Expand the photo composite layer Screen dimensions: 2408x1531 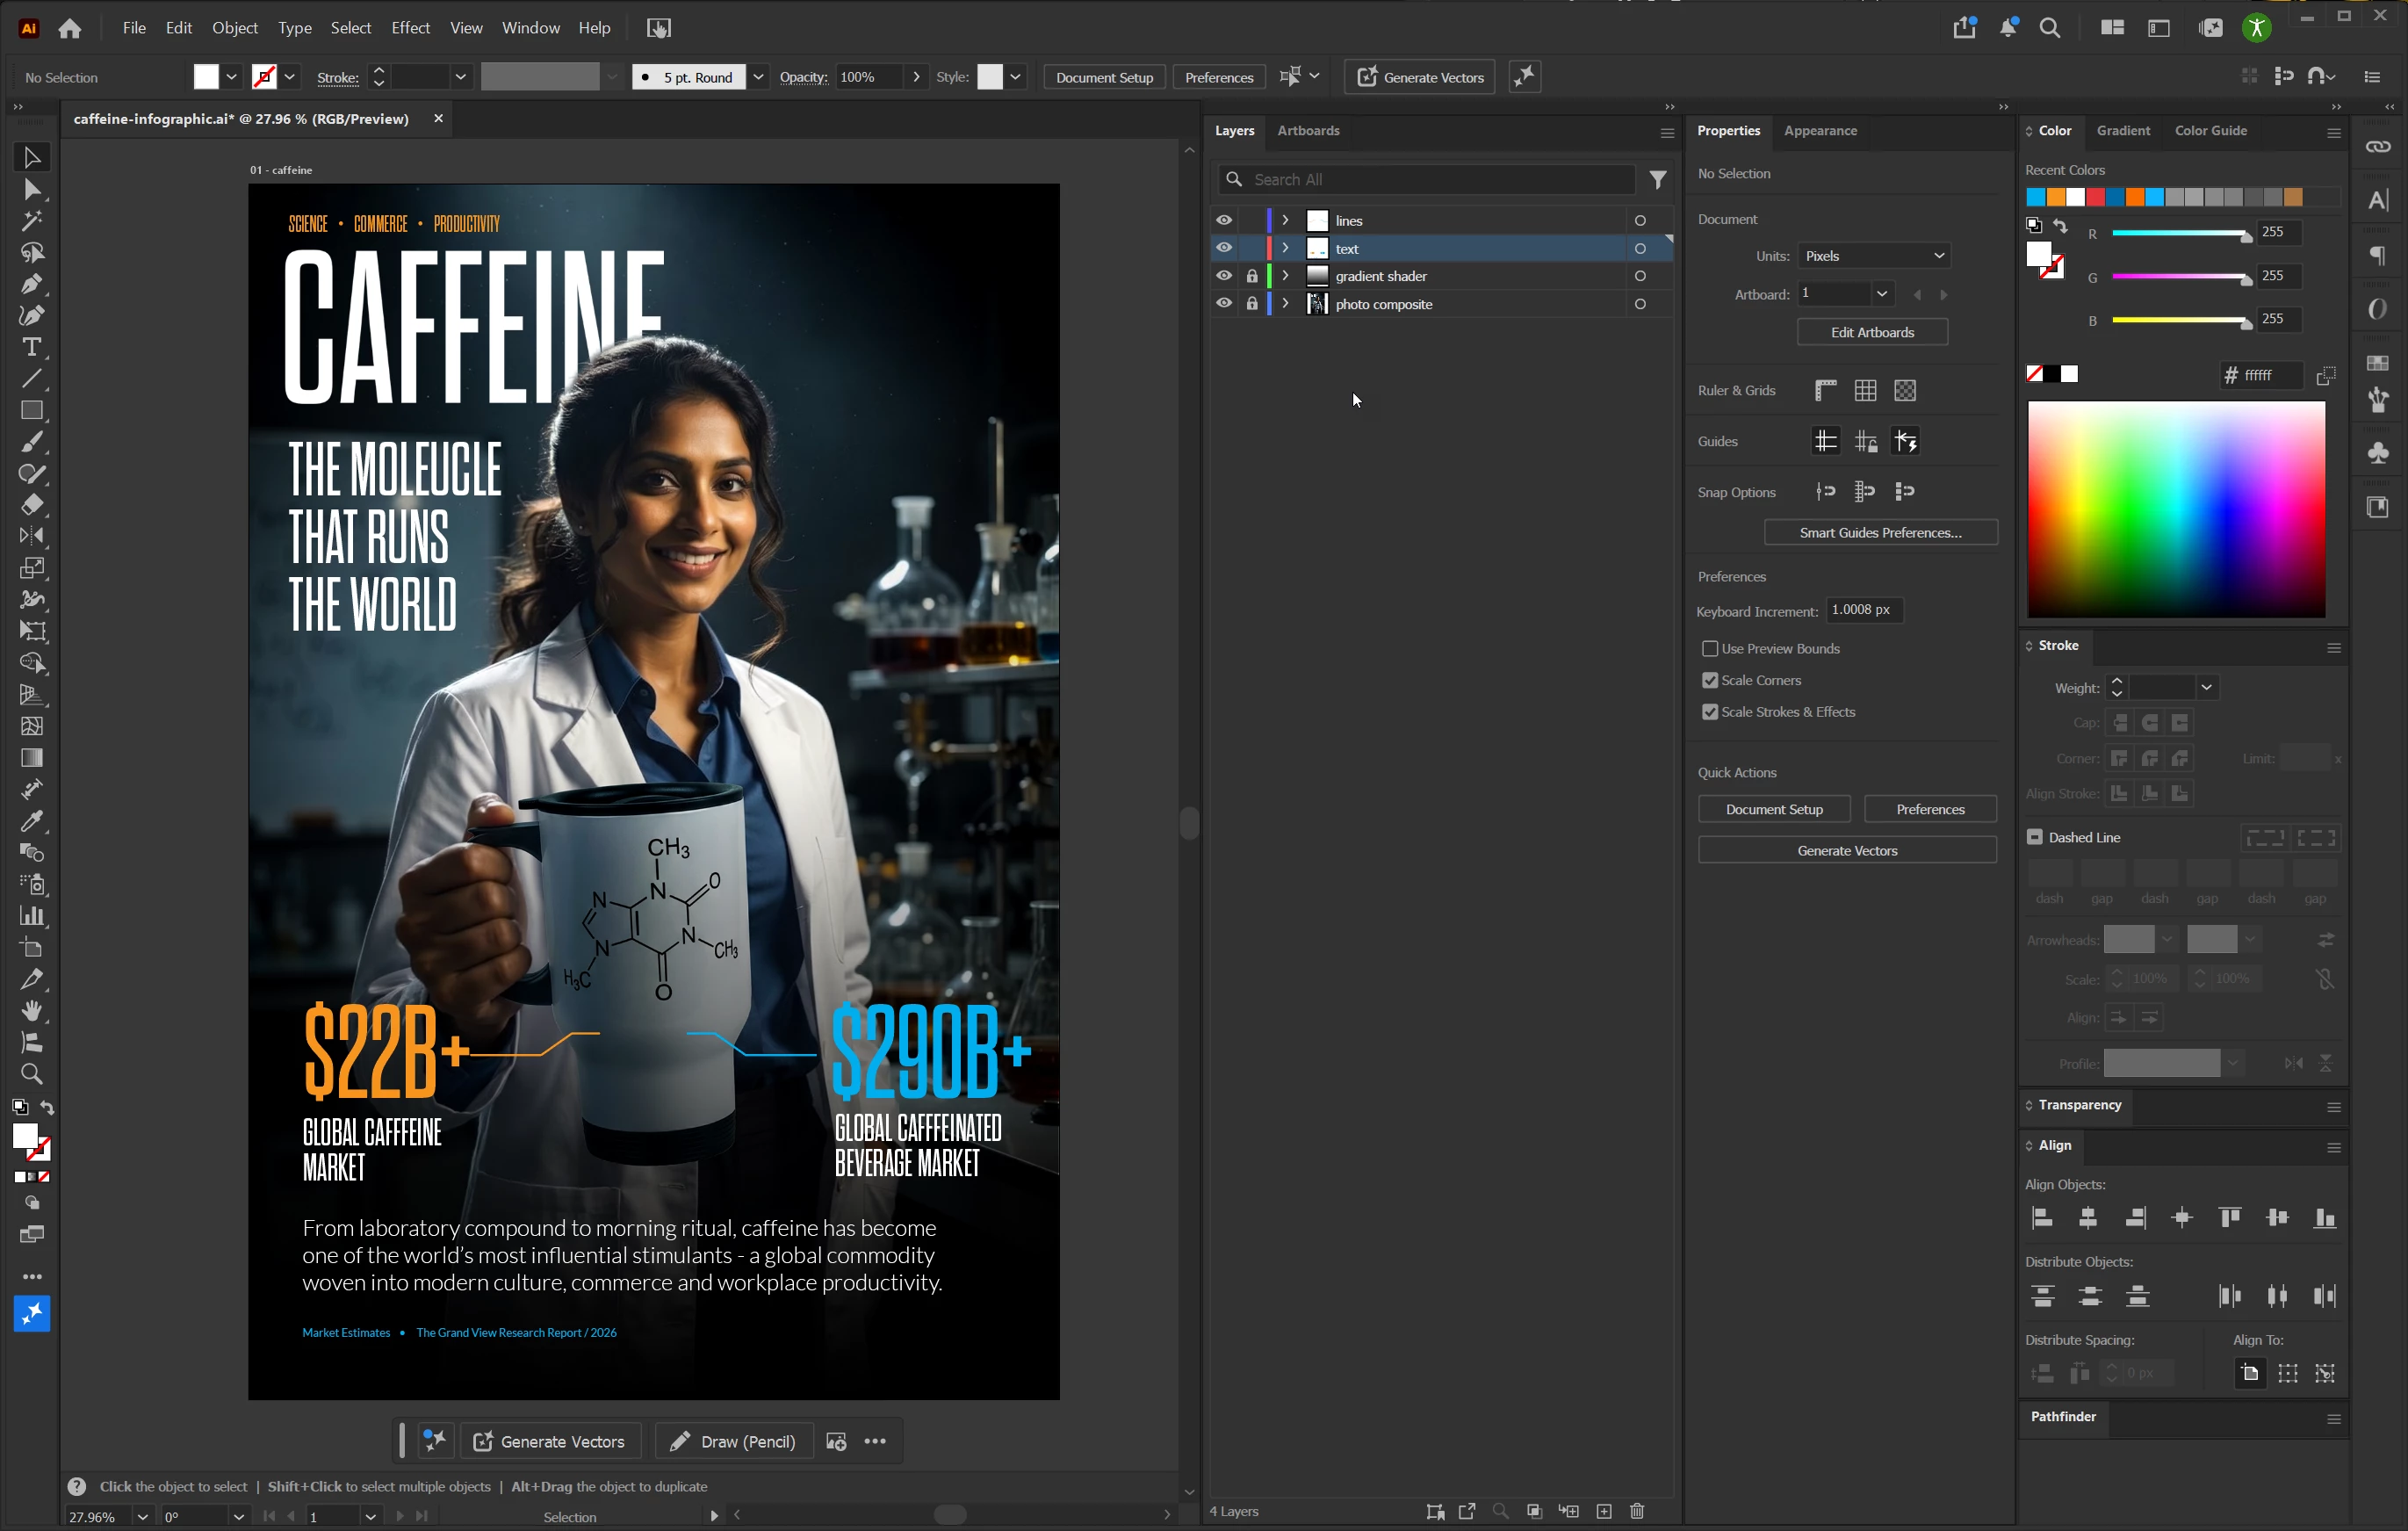[1286, 303]
